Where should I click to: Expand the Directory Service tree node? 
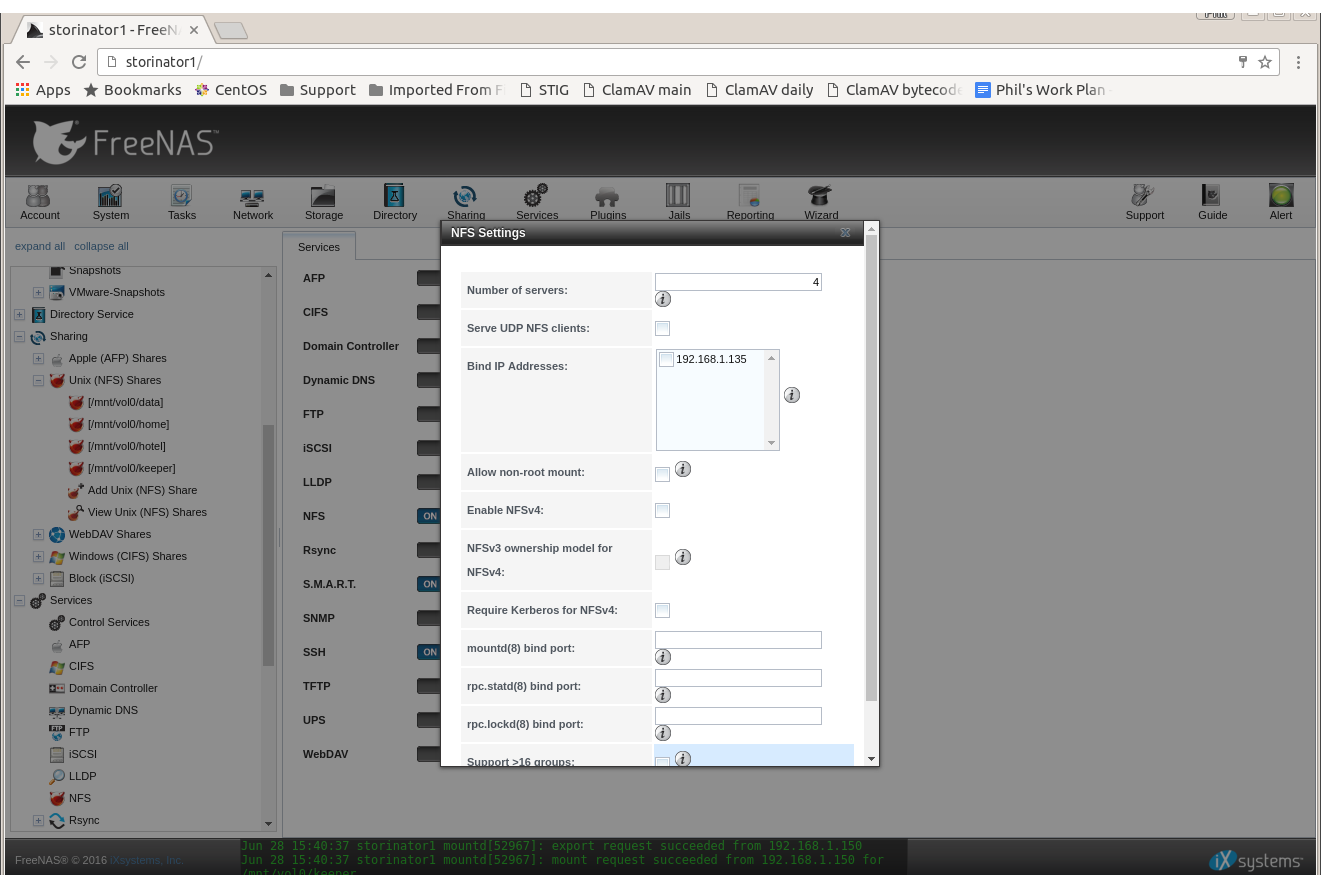point(19,314)
